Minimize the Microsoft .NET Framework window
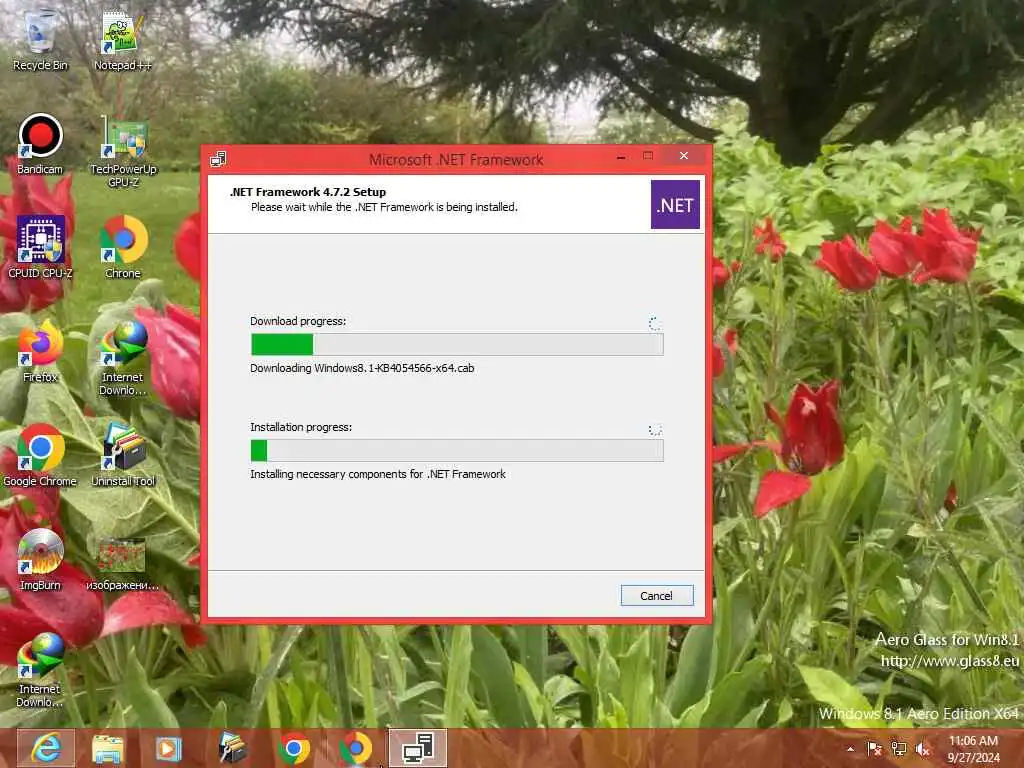The image size is (1024, 768). pos(621,157)
